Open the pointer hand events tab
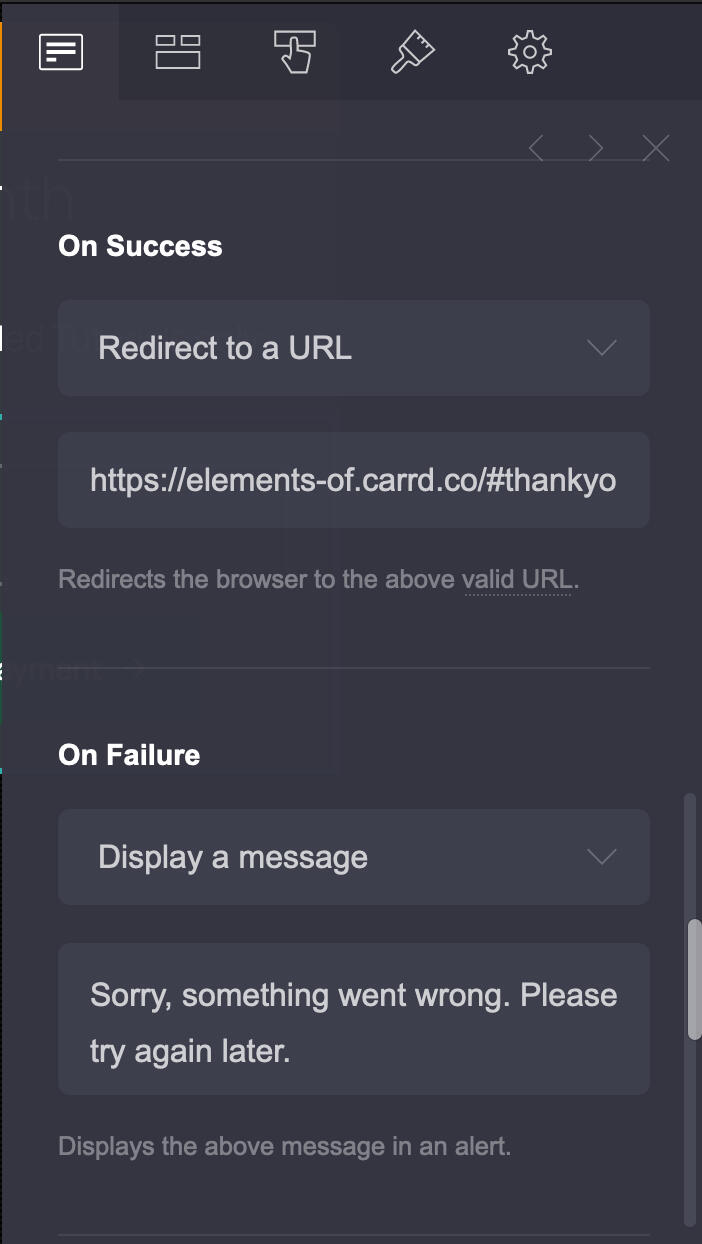 (x=295, y=51)
